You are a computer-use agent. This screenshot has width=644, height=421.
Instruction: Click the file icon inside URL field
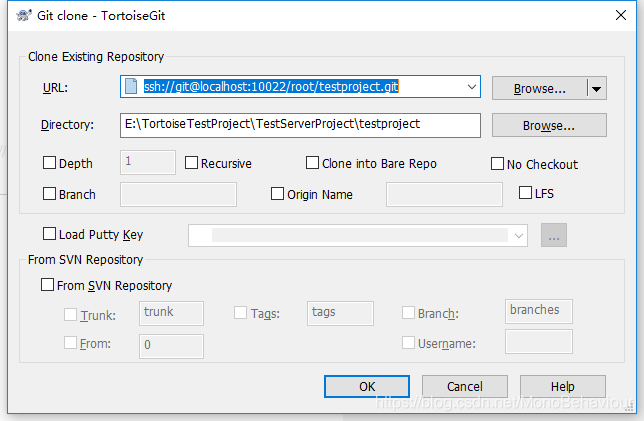(131, 86)
